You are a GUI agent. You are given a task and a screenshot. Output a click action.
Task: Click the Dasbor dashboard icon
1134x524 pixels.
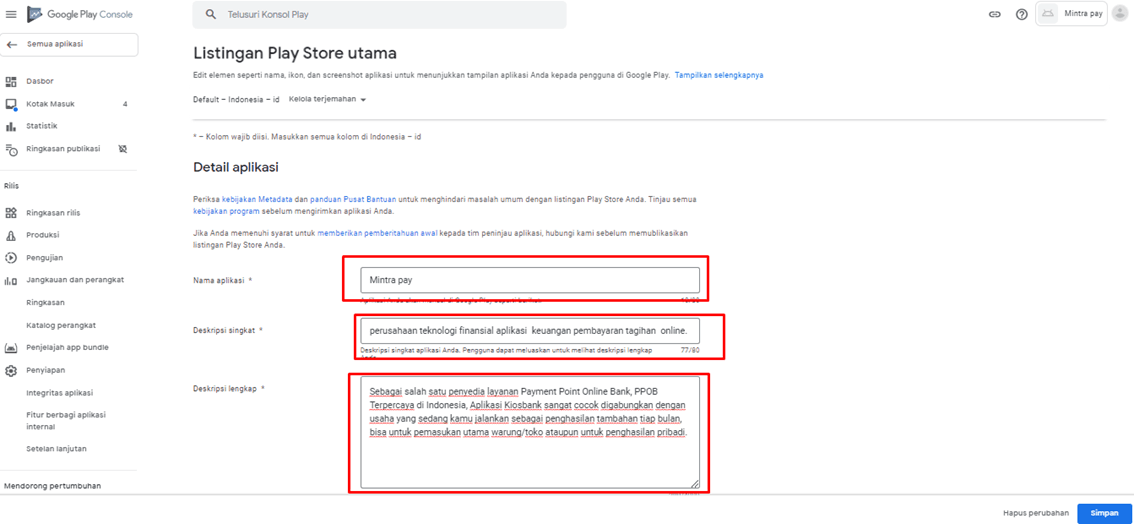coord(11,82)
